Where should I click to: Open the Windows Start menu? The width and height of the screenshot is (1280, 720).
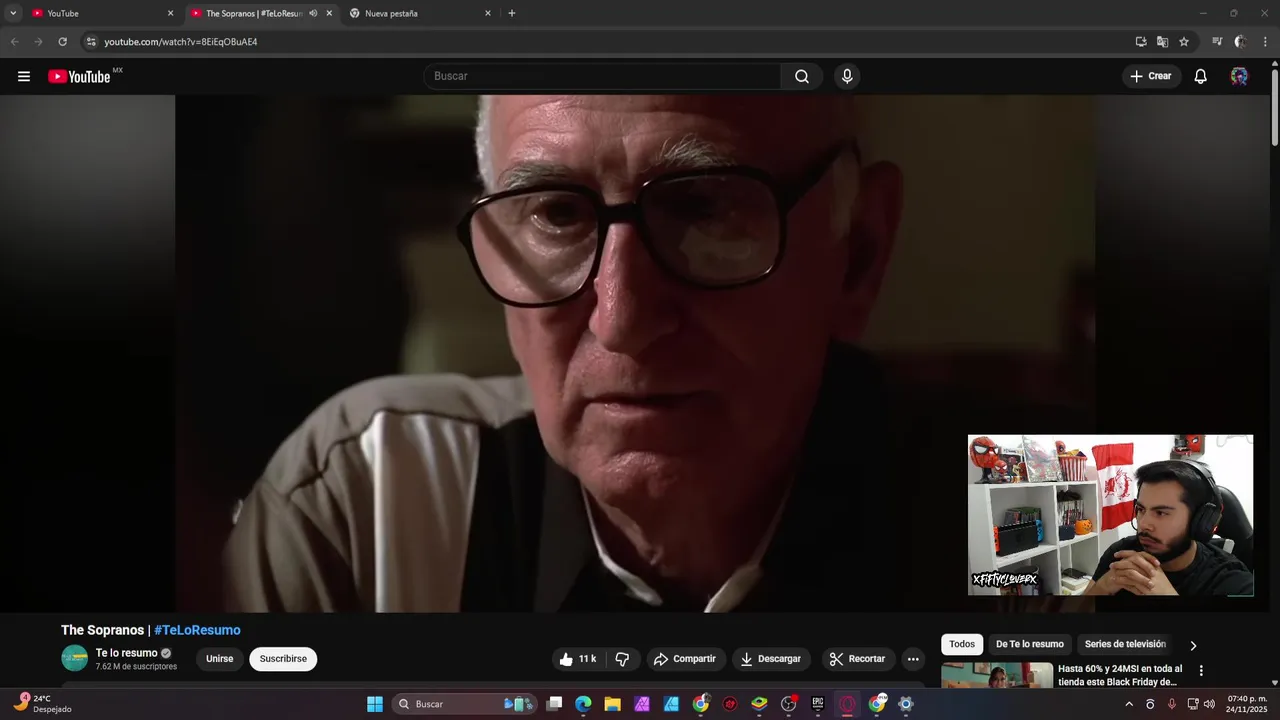click(375, 704)
